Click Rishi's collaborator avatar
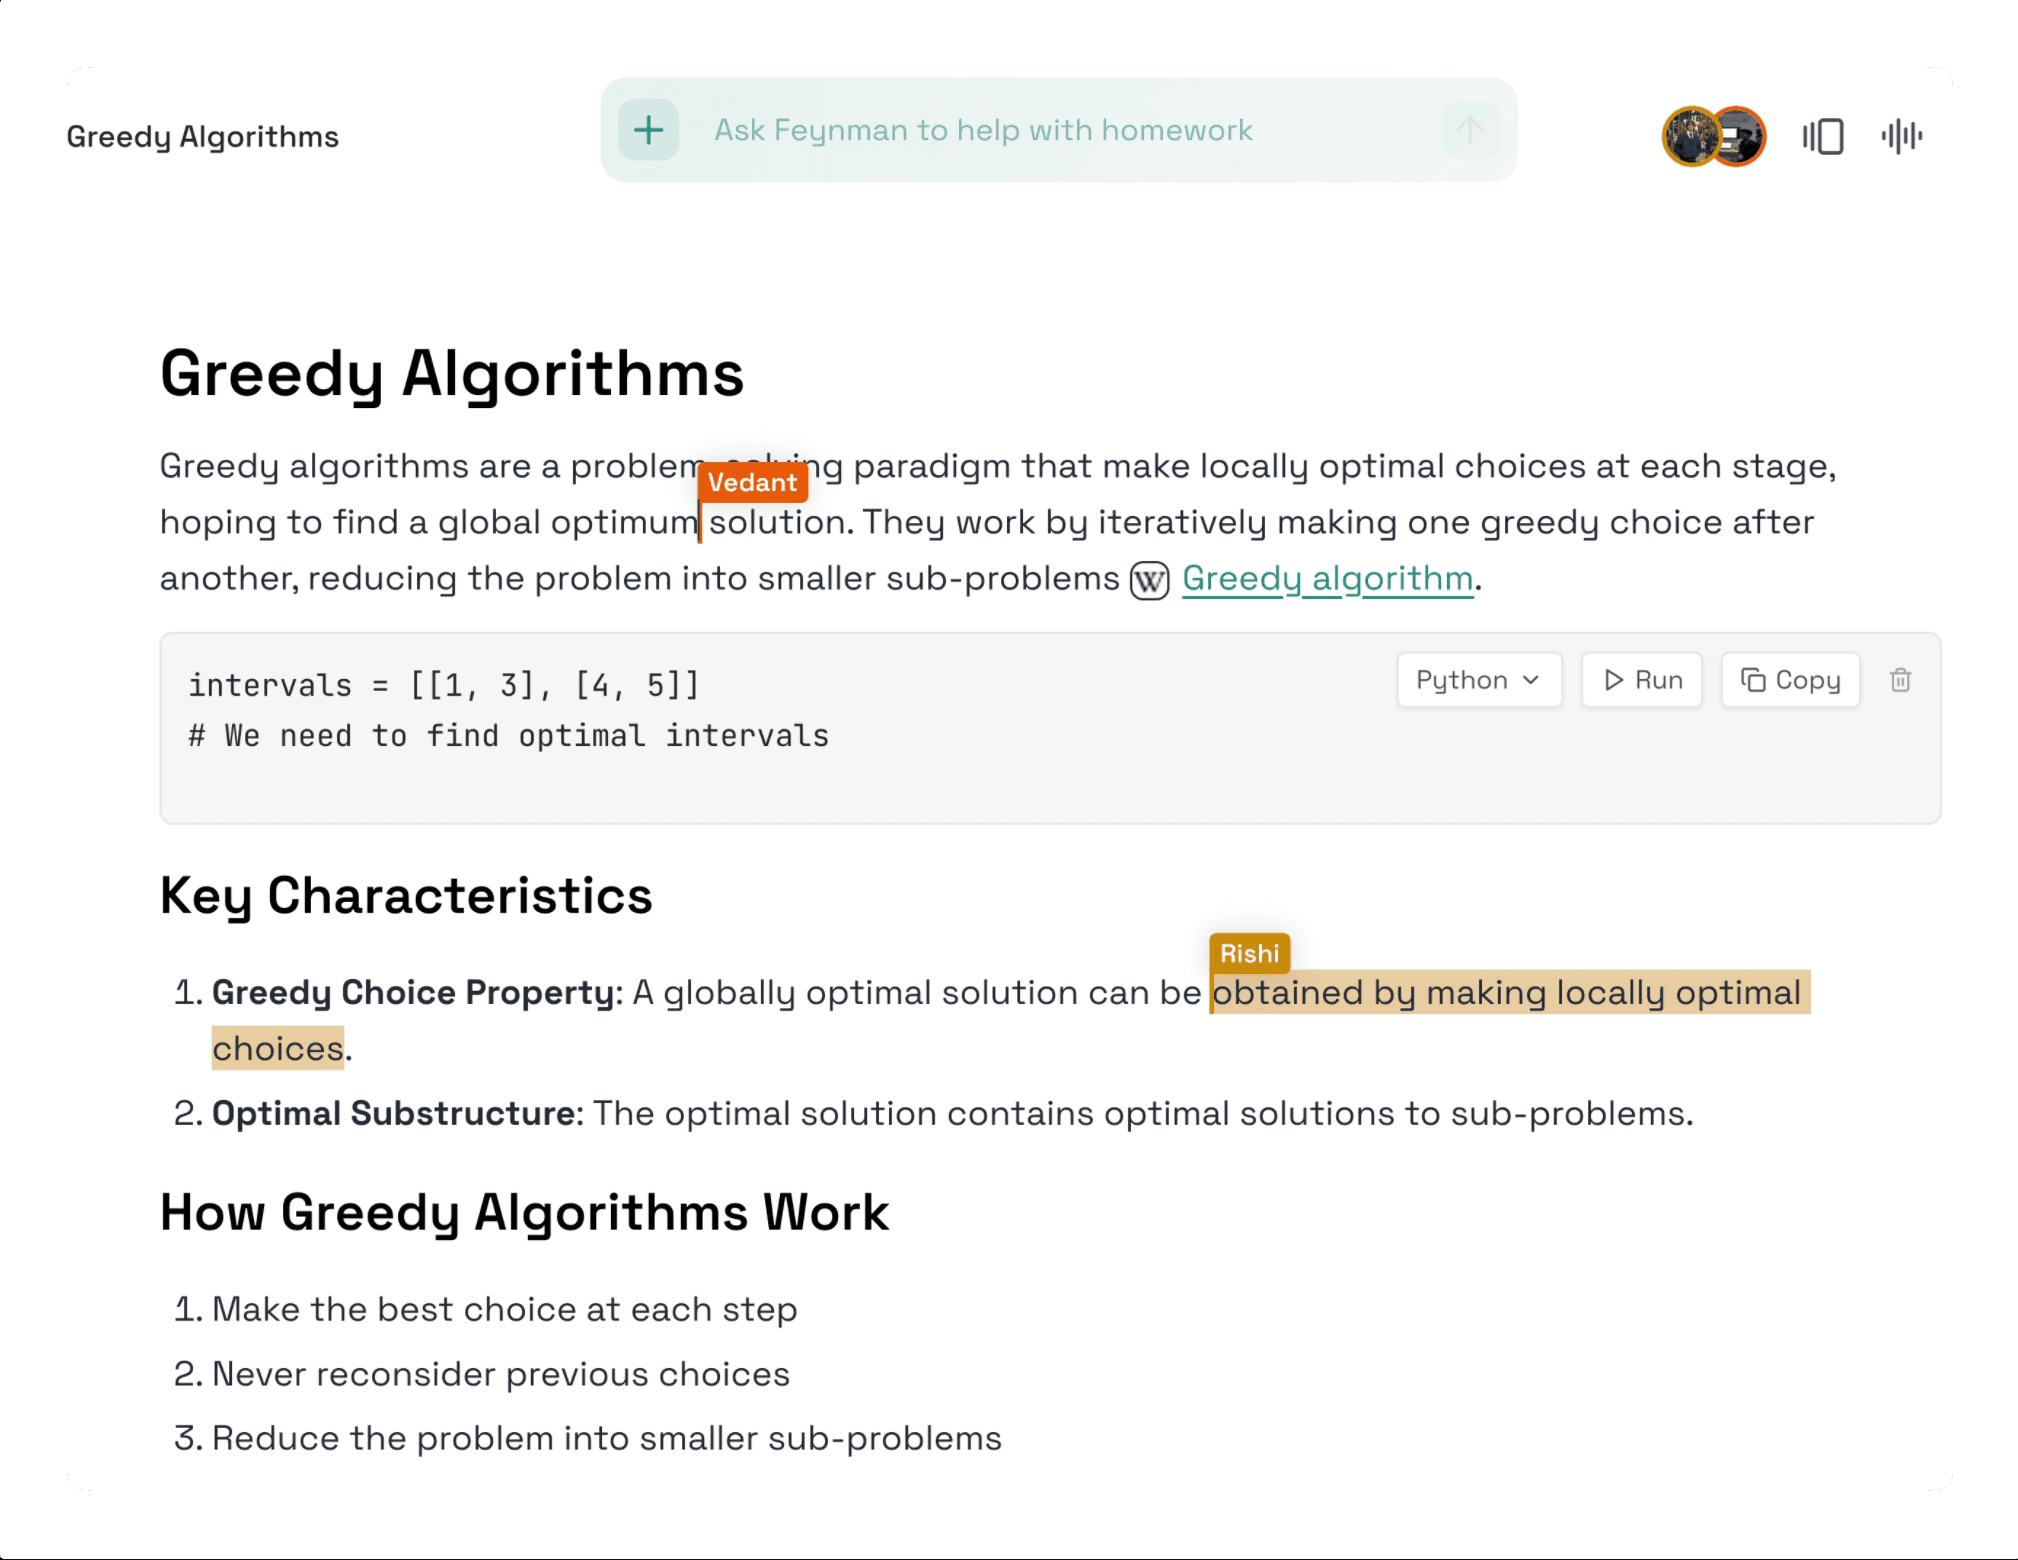This screenshot has width=2018, height=1560. pos(1690,136)
